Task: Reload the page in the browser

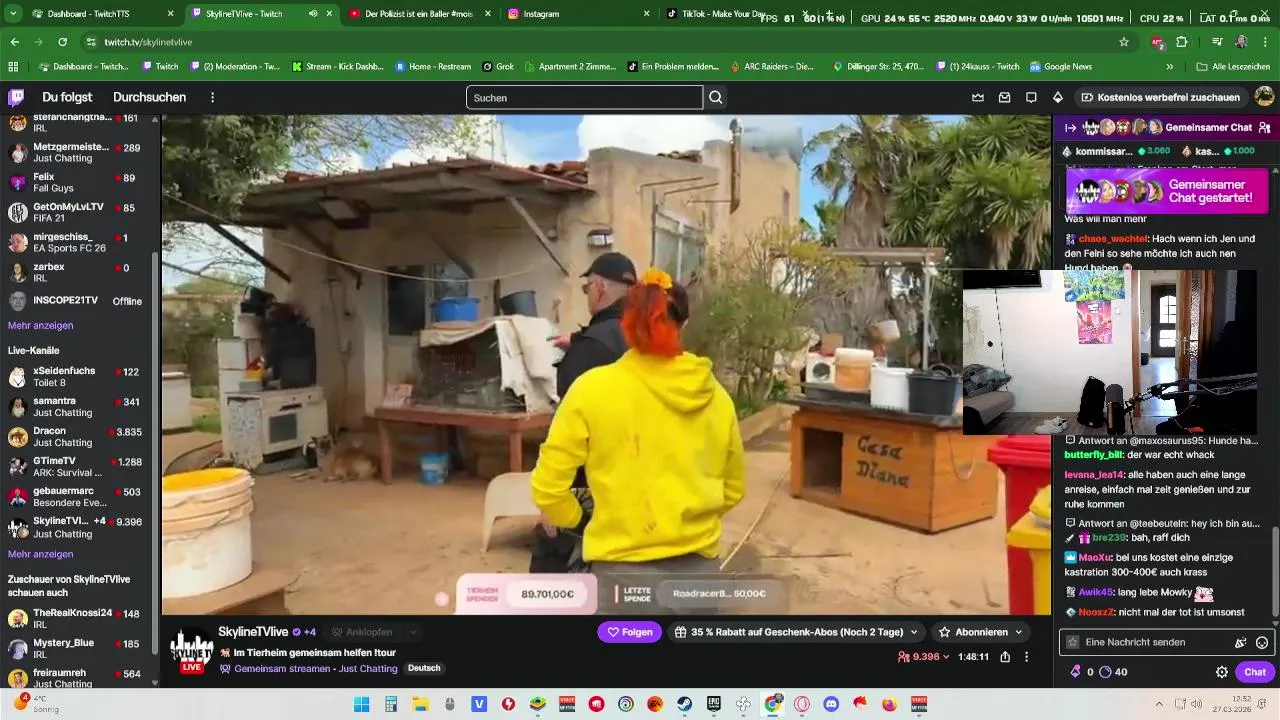Action: click(62, 42)
